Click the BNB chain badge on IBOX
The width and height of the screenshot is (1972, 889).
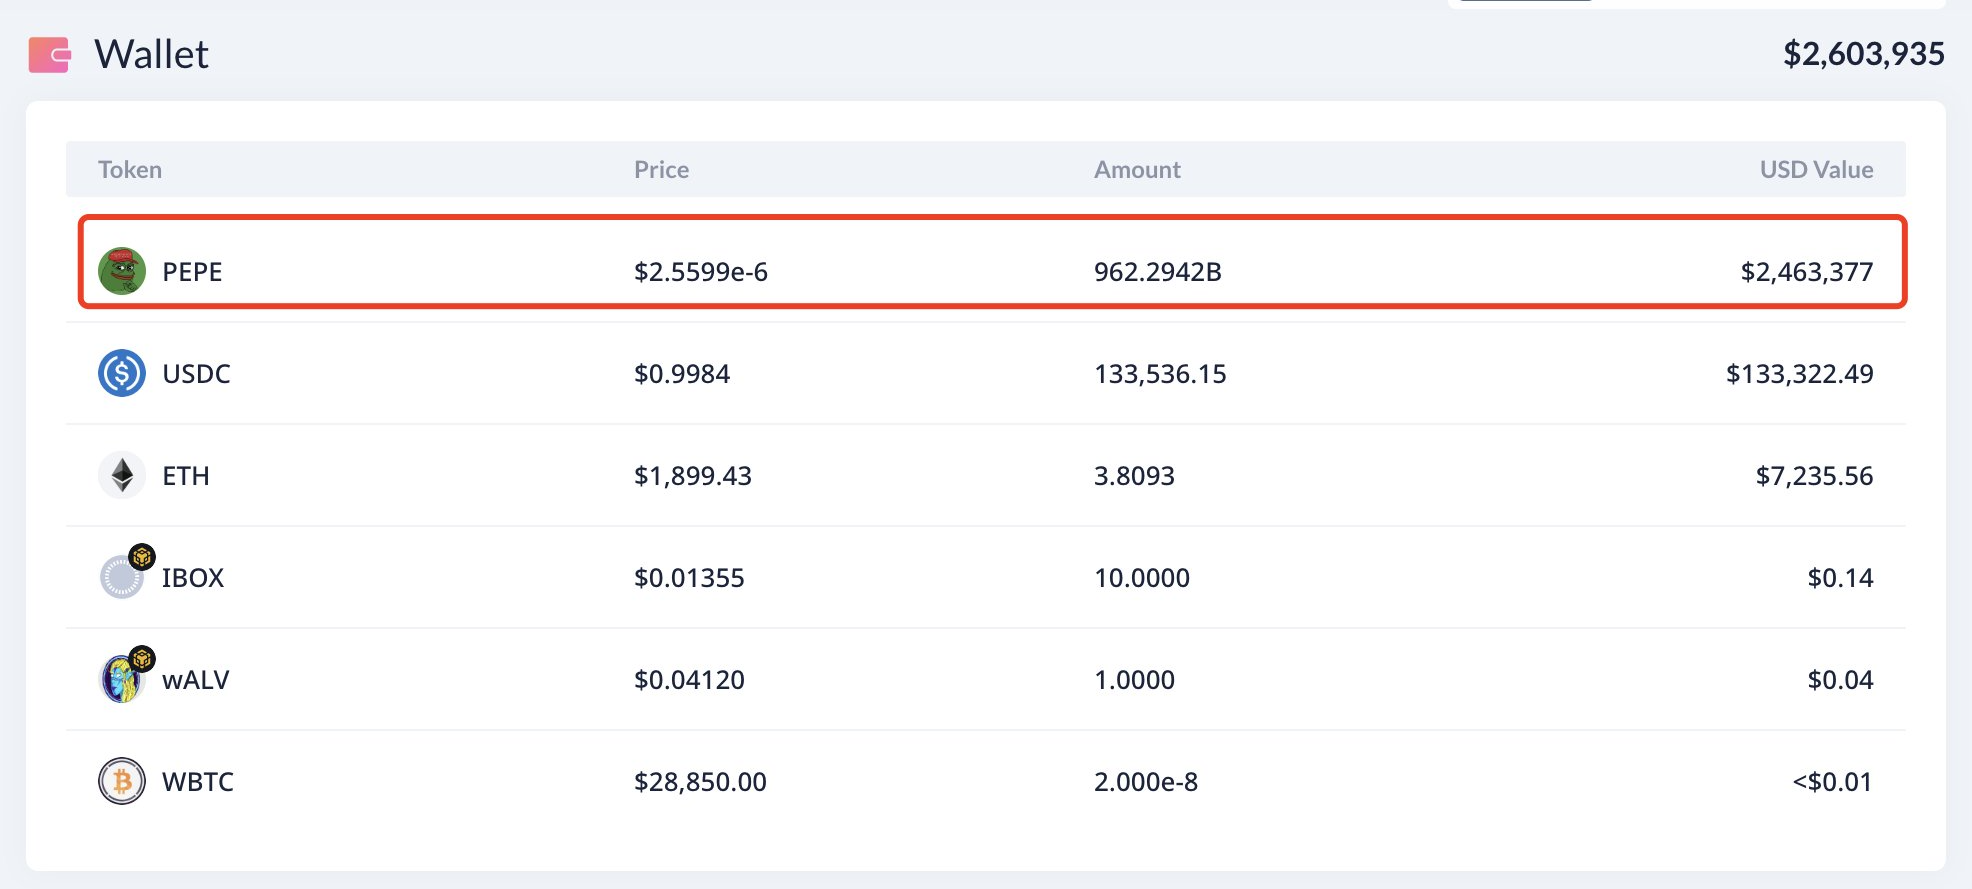click(x=142, y=556)
